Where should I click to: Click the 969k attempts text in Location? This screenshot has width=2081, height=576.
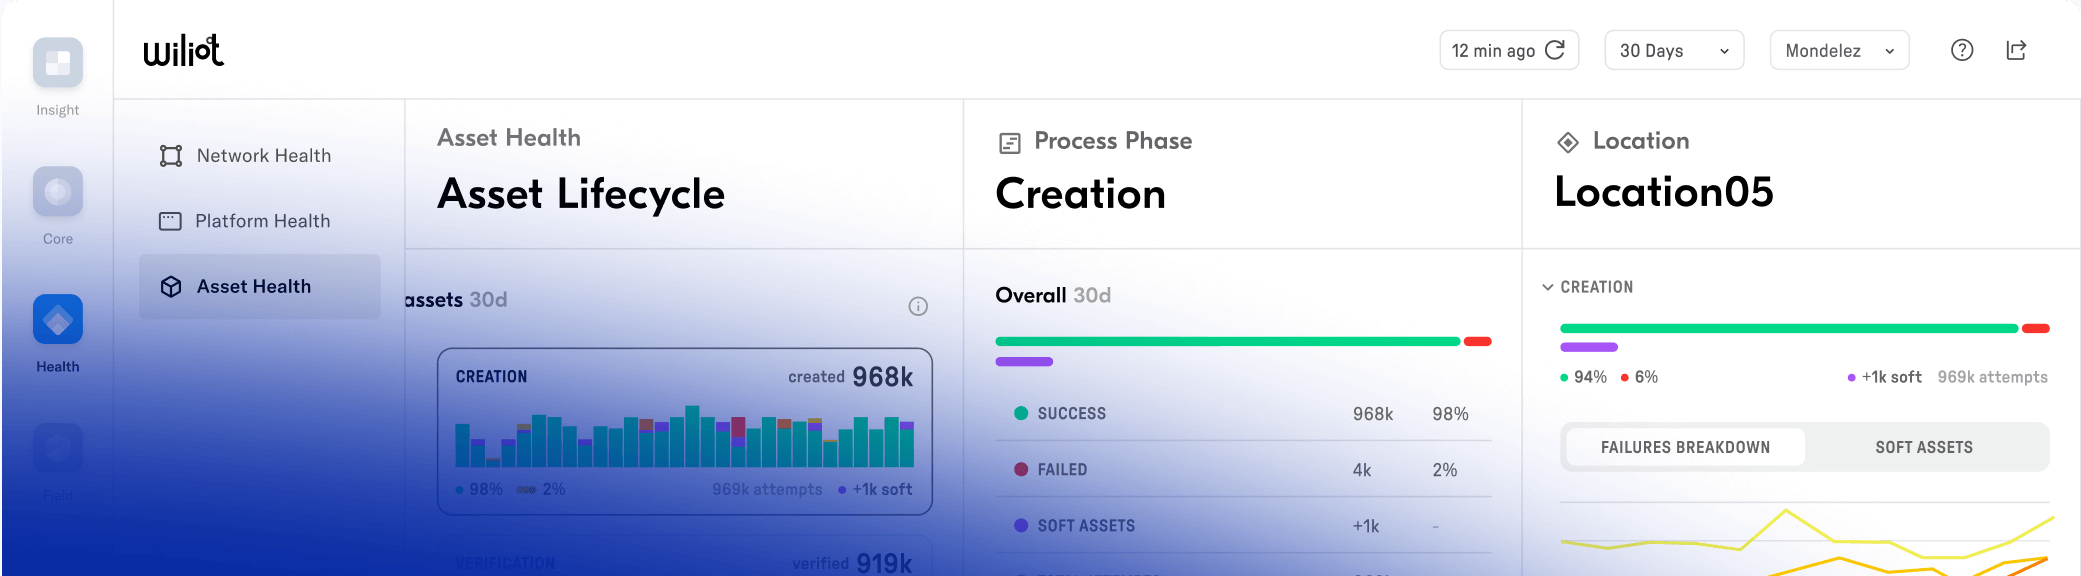(x=1993, y=377)
